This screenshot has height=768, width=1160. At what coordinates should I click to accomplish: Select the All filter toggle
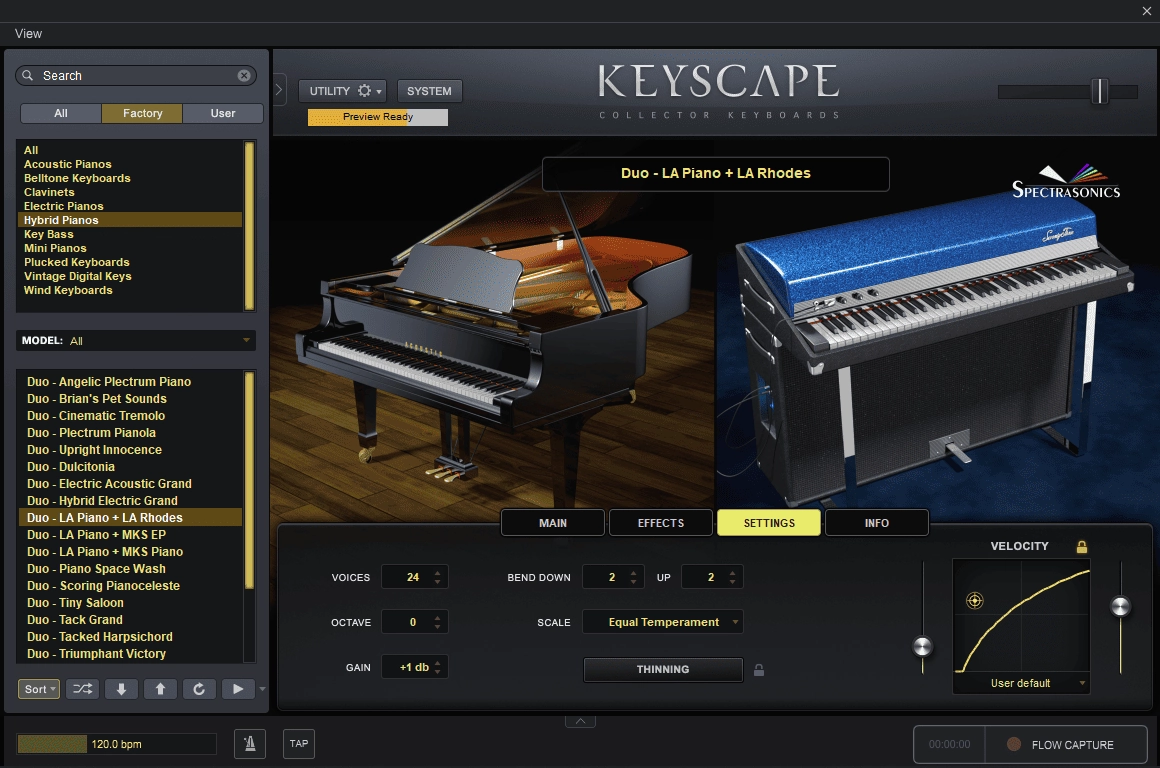click(61, 113)
